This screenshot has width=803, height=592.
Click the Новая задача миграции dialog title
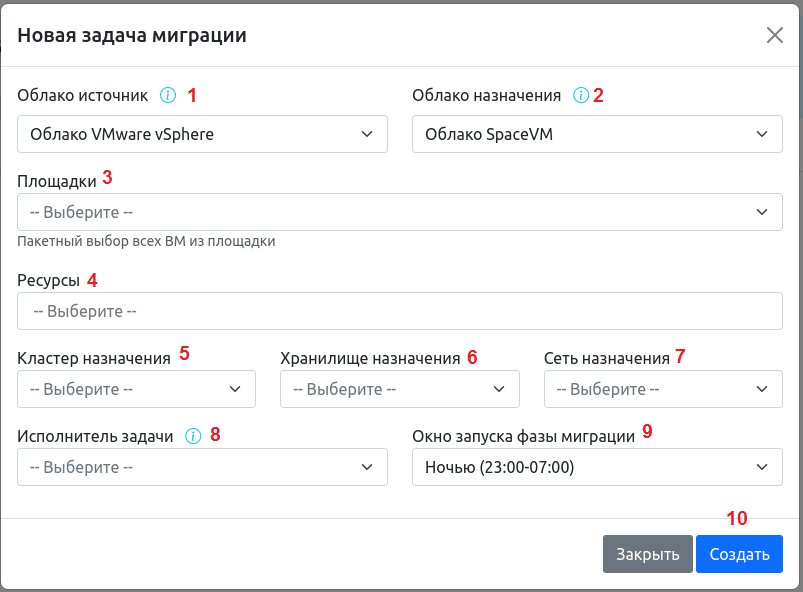click(x=132, y=36)
